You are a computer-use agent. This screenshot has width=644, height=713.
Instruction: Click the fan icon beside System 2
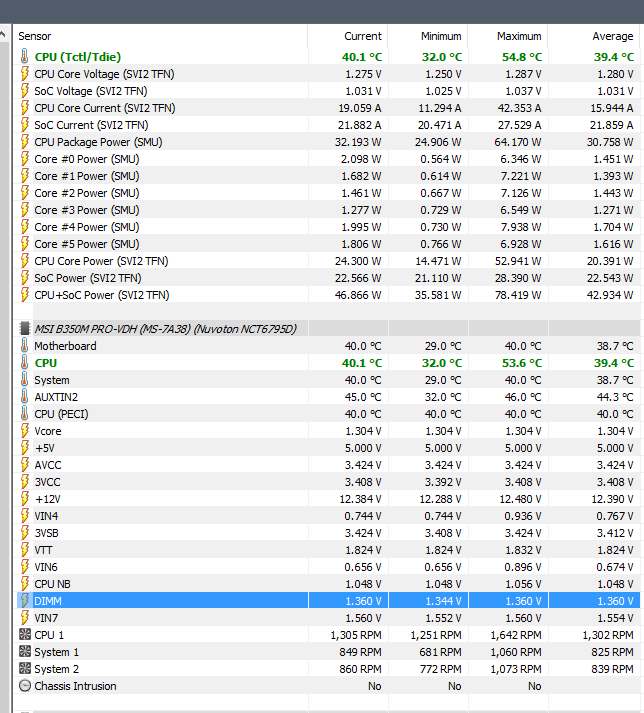(x=25, y=668)
